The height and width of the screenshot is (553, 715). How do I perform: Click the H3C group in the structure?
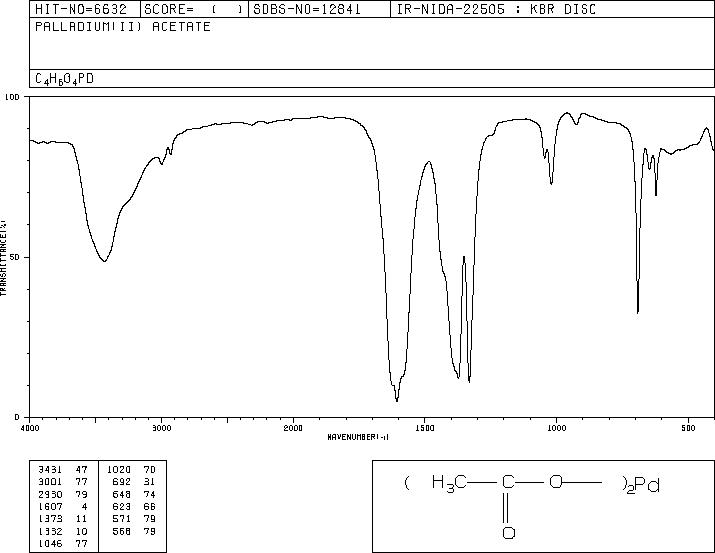[449, 483]
